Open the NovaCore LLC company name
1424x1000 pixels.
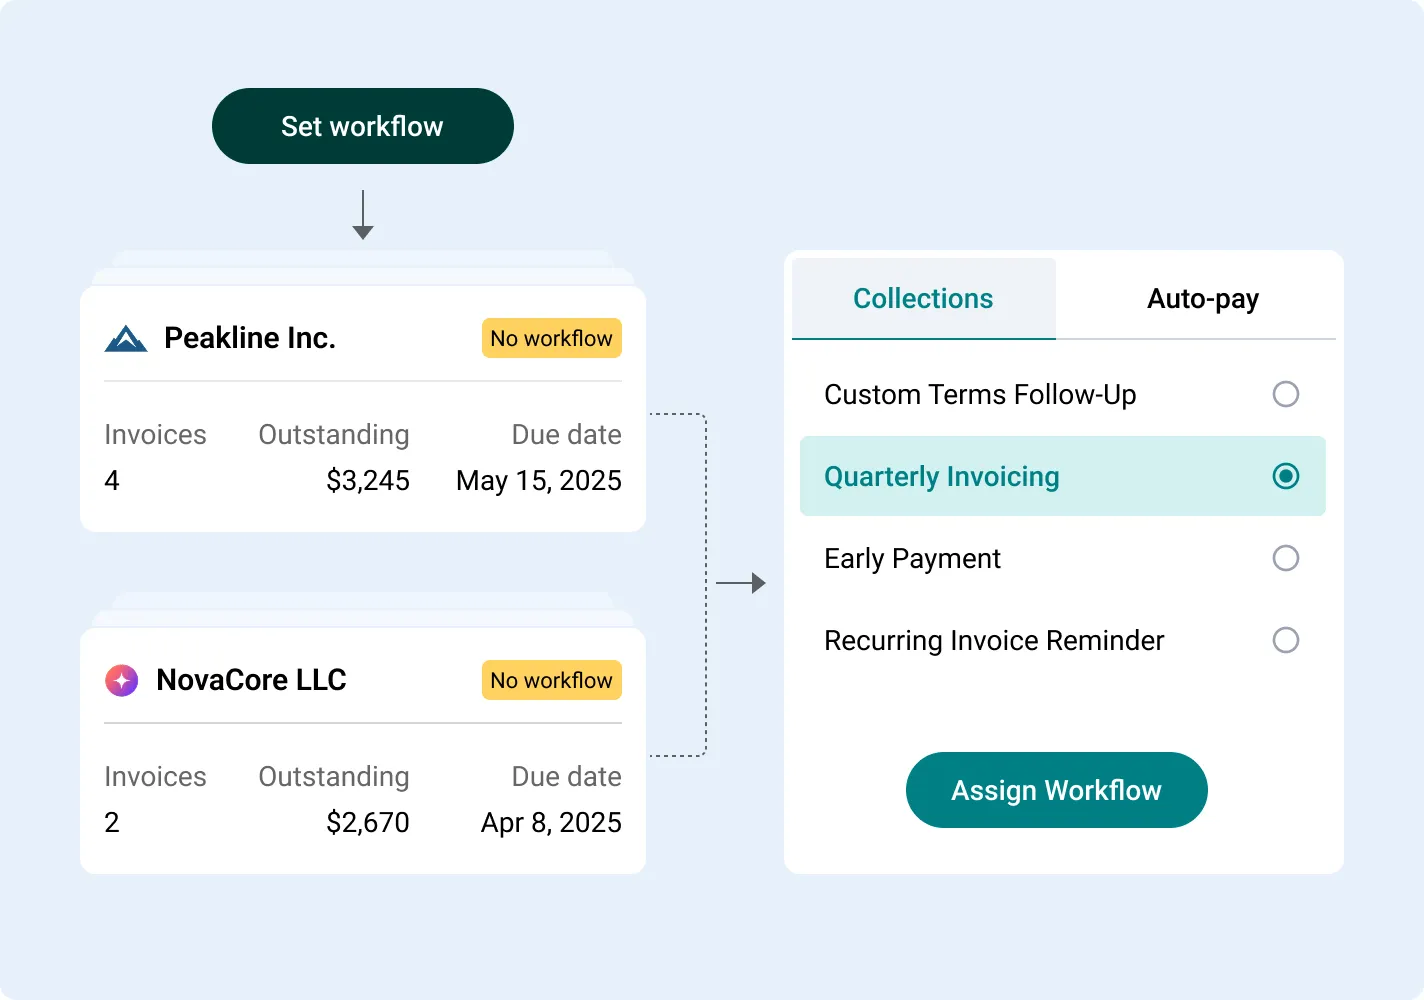coord(251,681)
